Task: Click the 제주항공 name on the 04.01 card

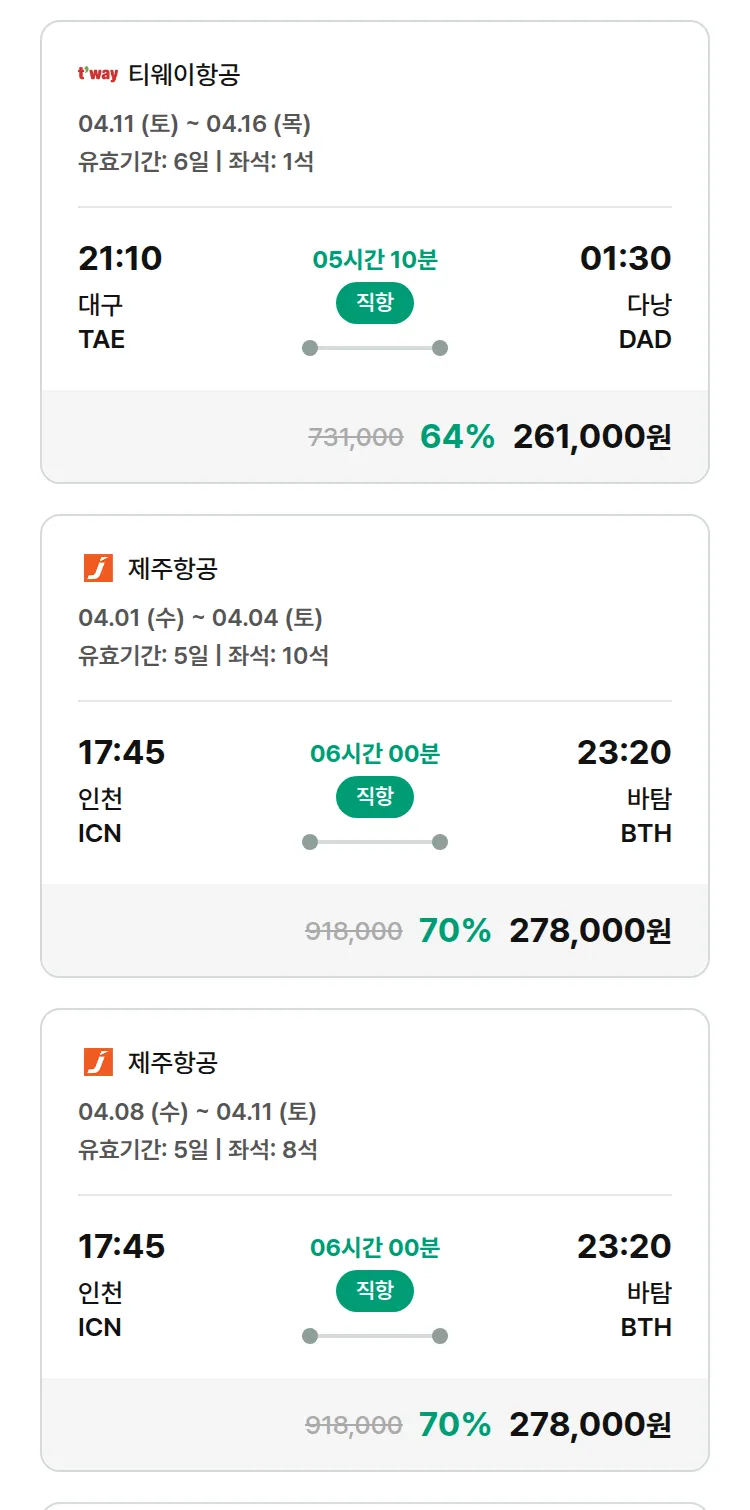Action: [173, 568]
